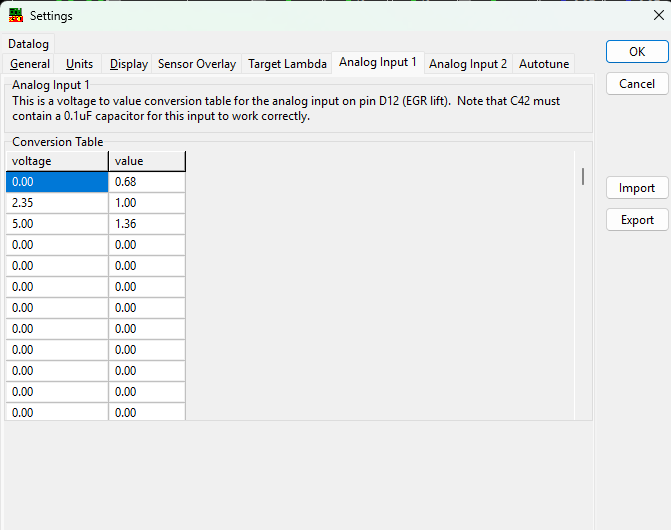Go to the Sensor Overlay tab

[x=197, y=64]
